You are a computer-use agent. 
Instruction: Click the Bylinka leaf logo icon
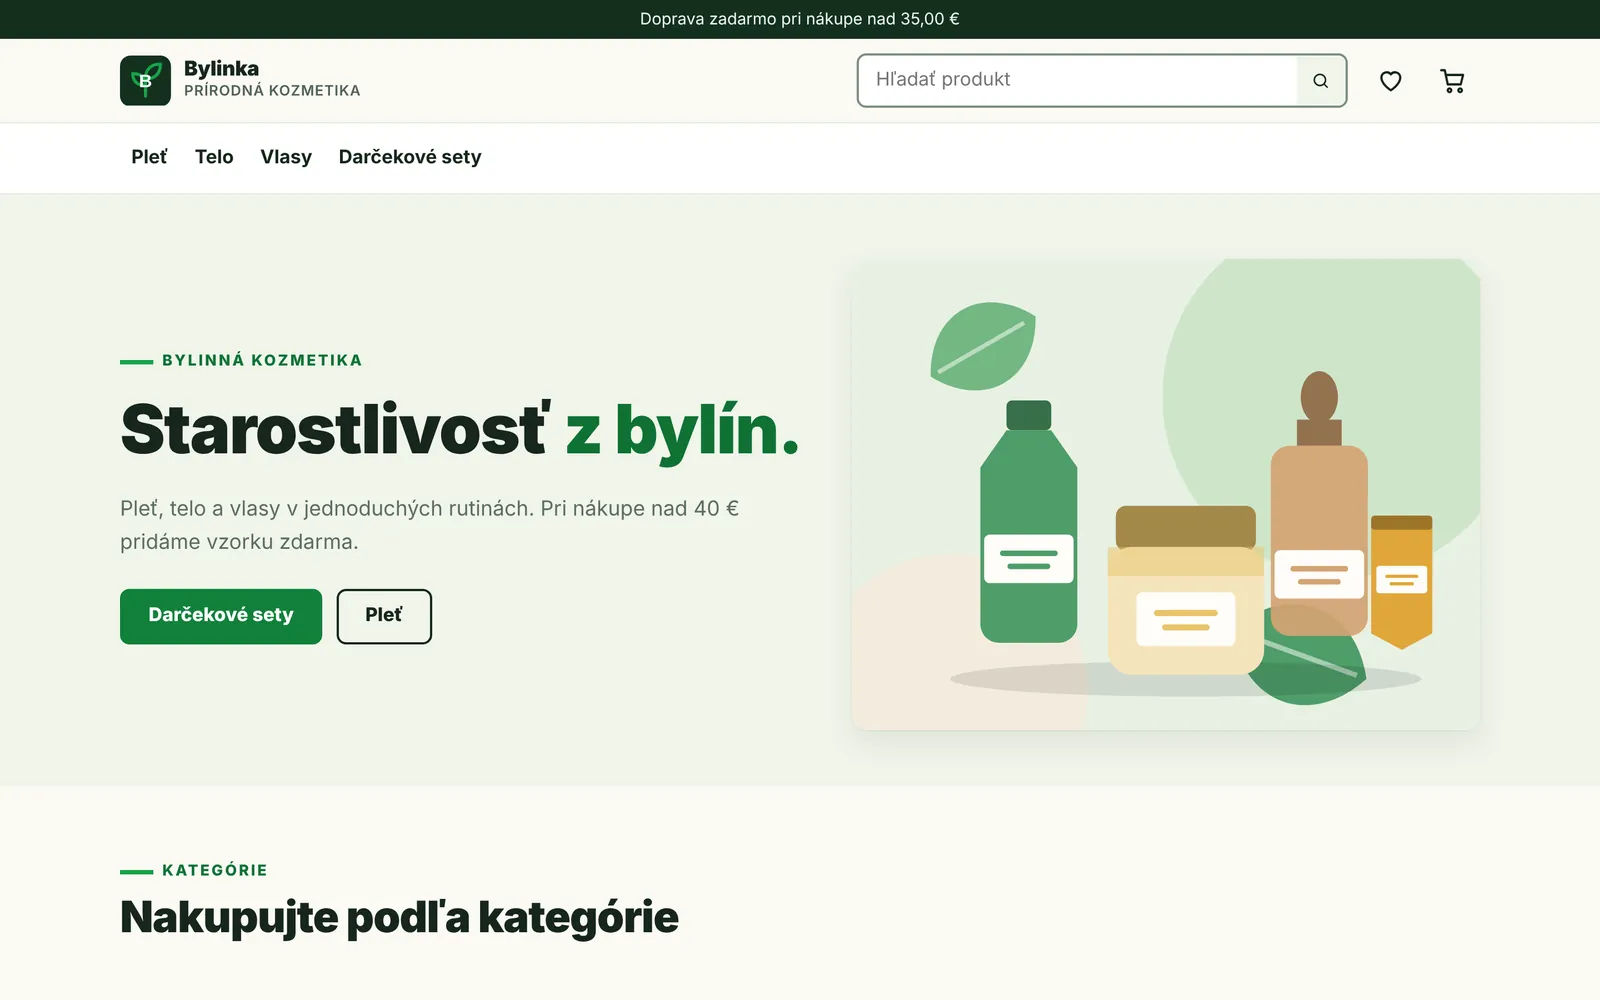145,81
